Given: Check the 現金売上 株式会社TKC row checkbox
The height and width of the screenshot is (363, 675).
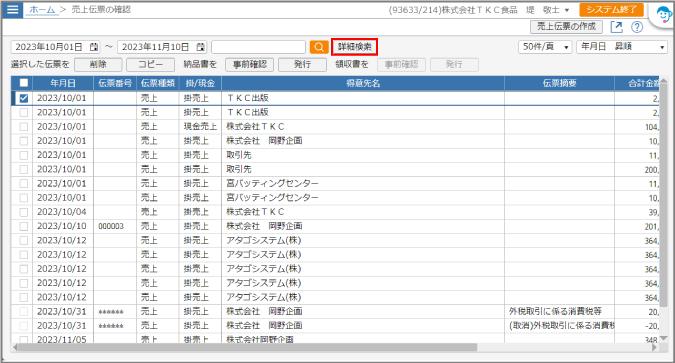Looking at the screenshot, I should (24, 127).
